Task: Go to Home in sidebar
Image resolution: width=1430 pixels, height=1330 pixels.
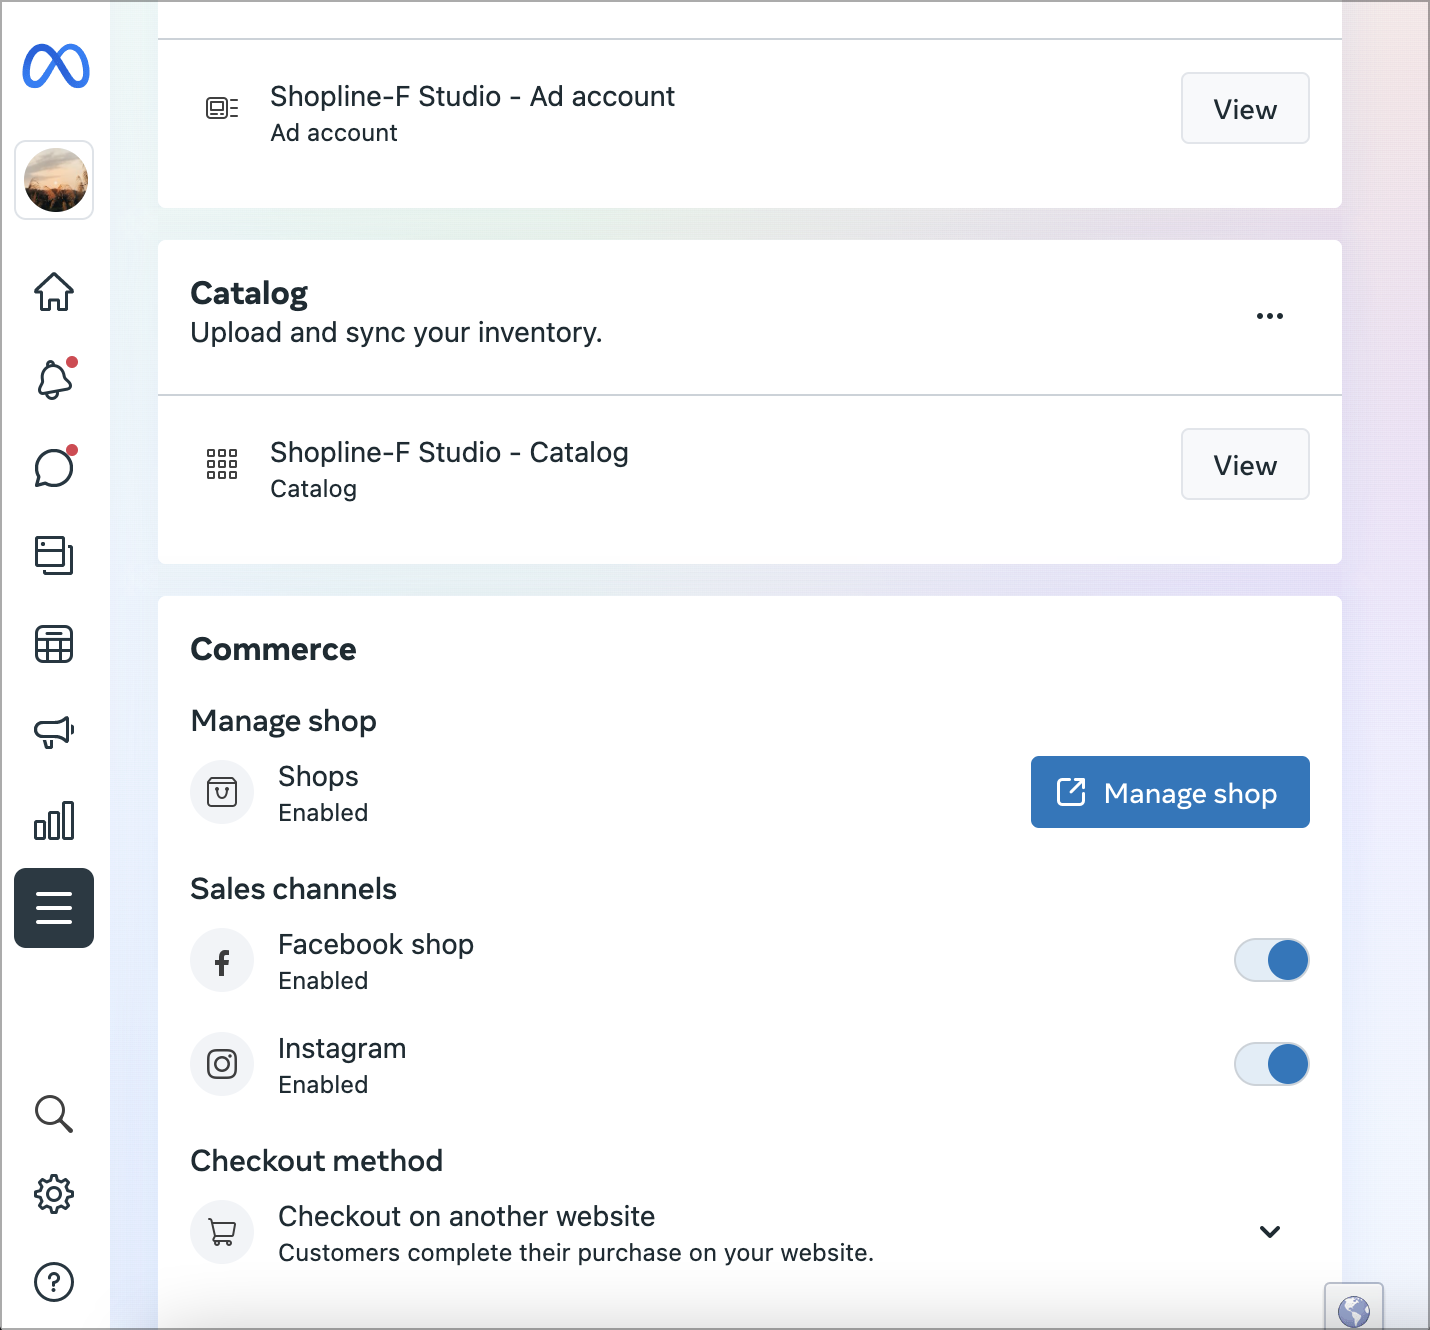Action: point(54,292)
